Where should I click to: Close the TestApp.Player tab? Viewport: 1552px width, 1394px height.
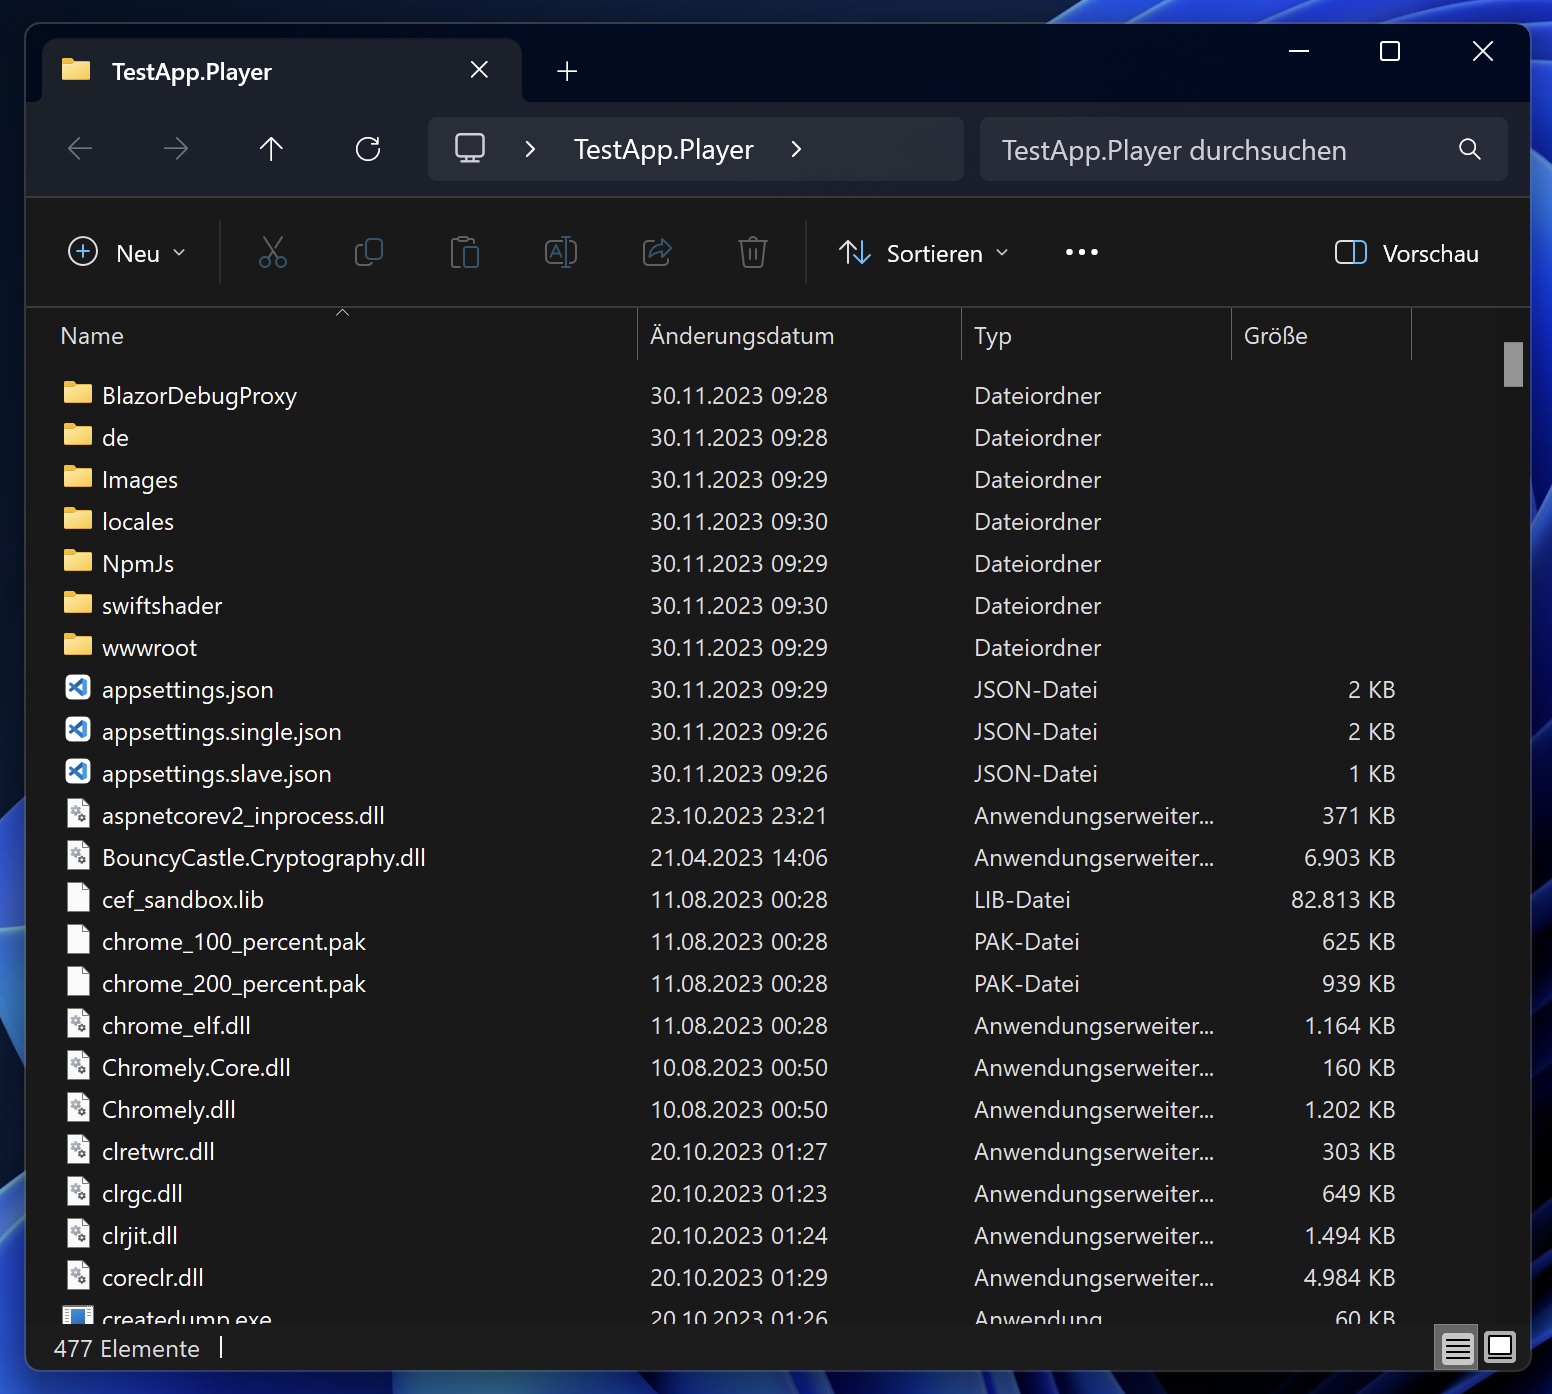coord(479,70)
